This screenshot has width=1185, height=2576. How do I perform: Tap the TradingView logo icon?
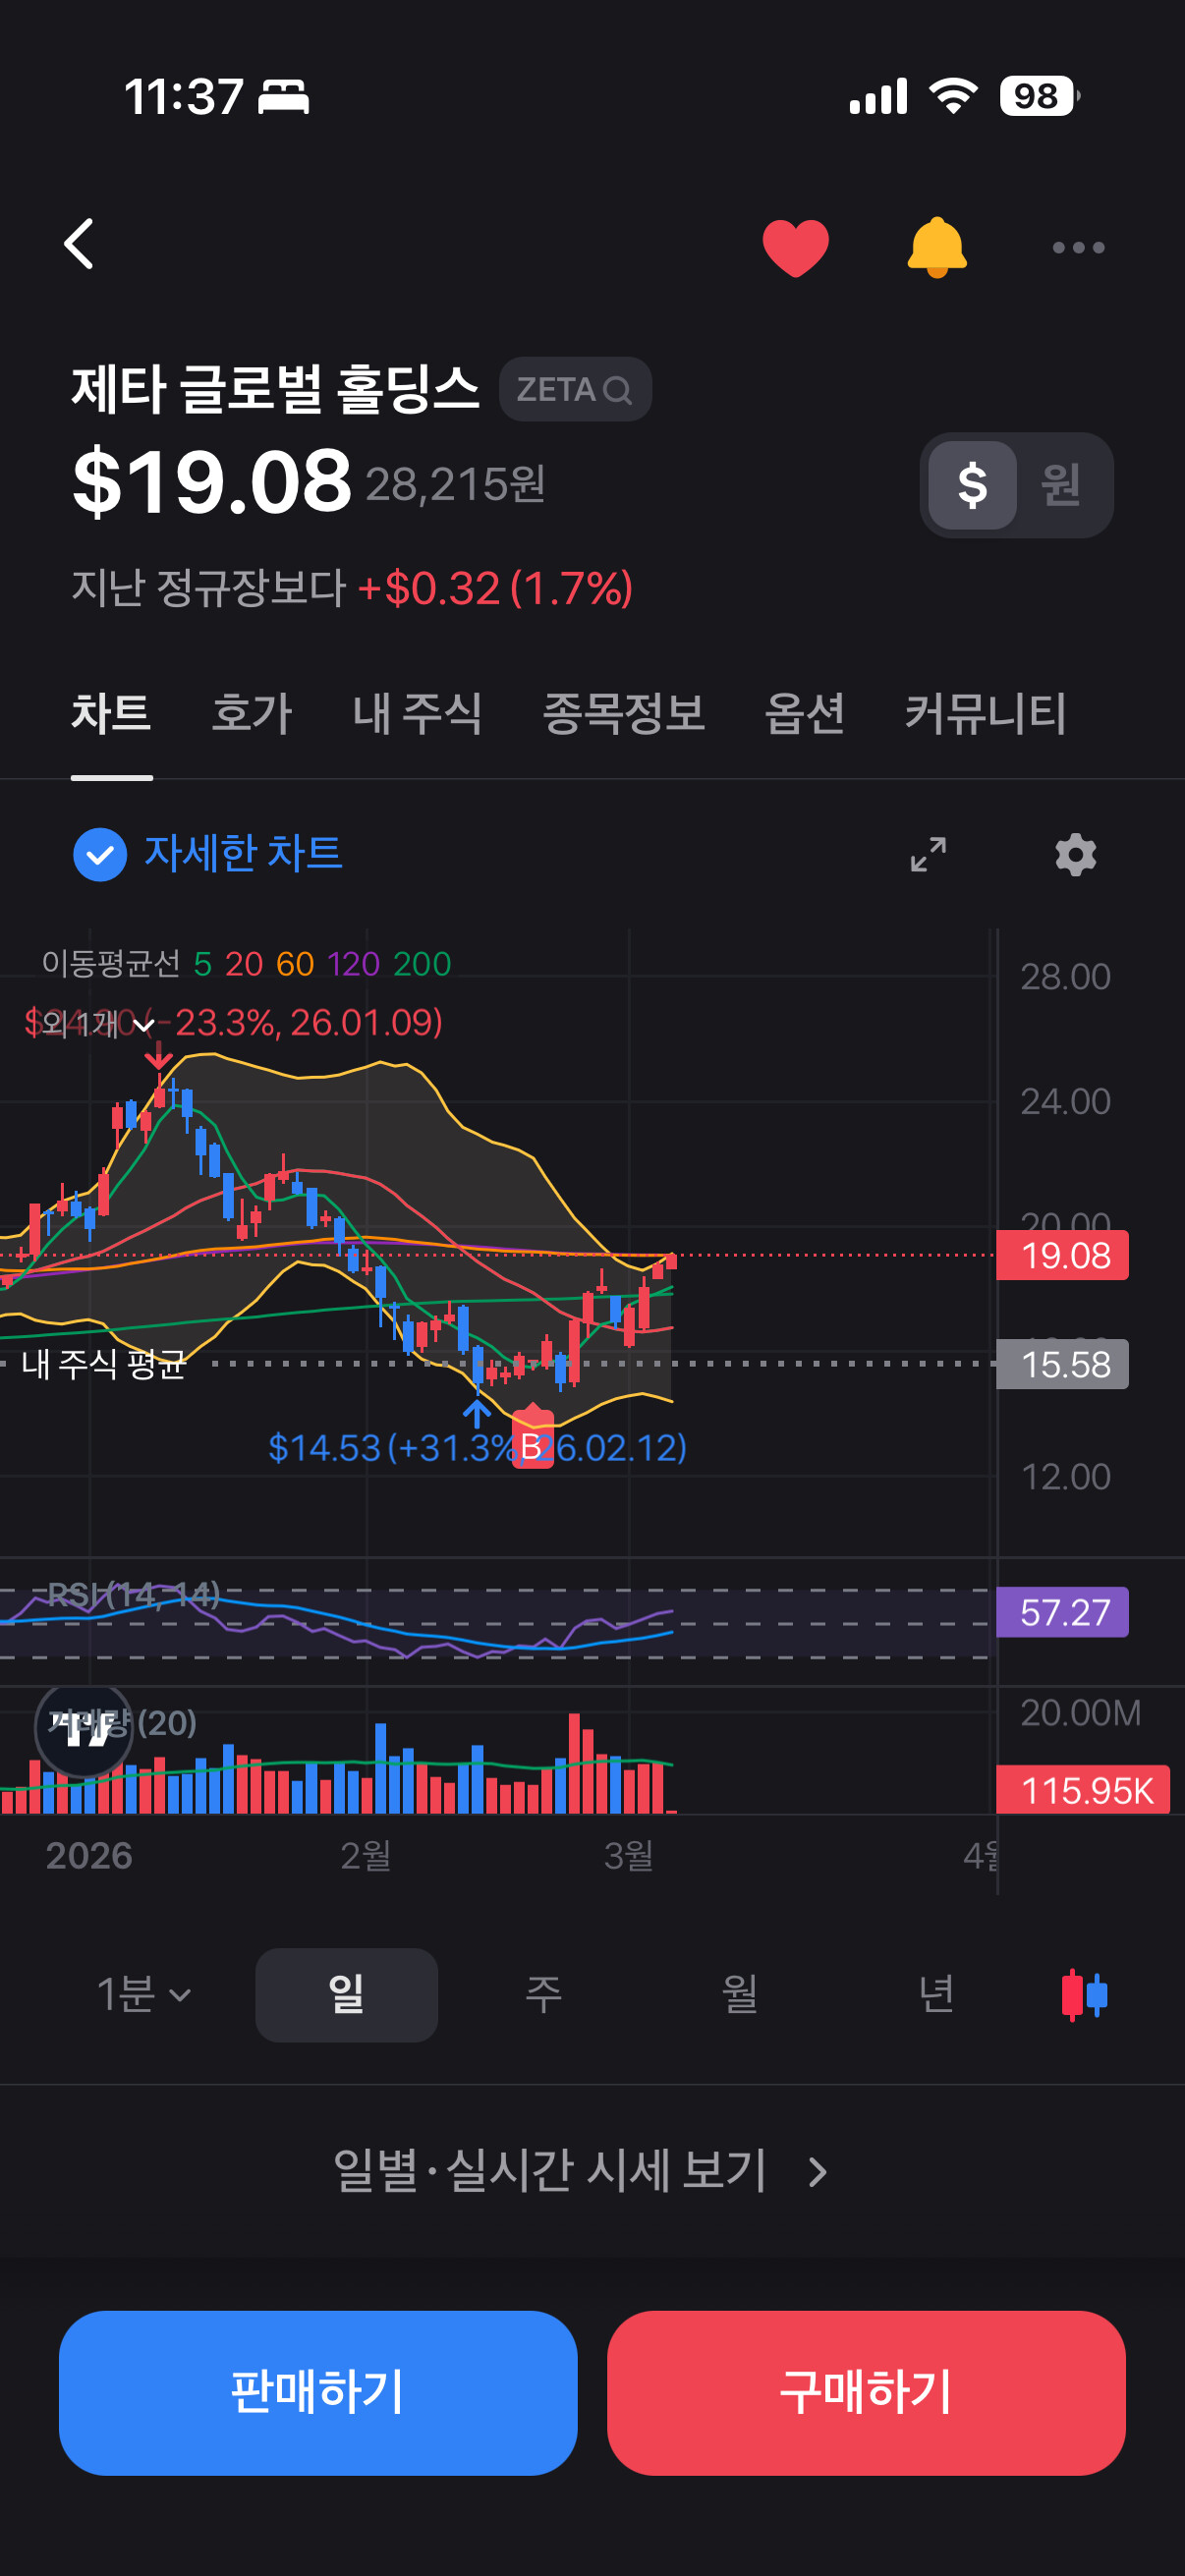pyautogui.click(x=84, y=1727)
